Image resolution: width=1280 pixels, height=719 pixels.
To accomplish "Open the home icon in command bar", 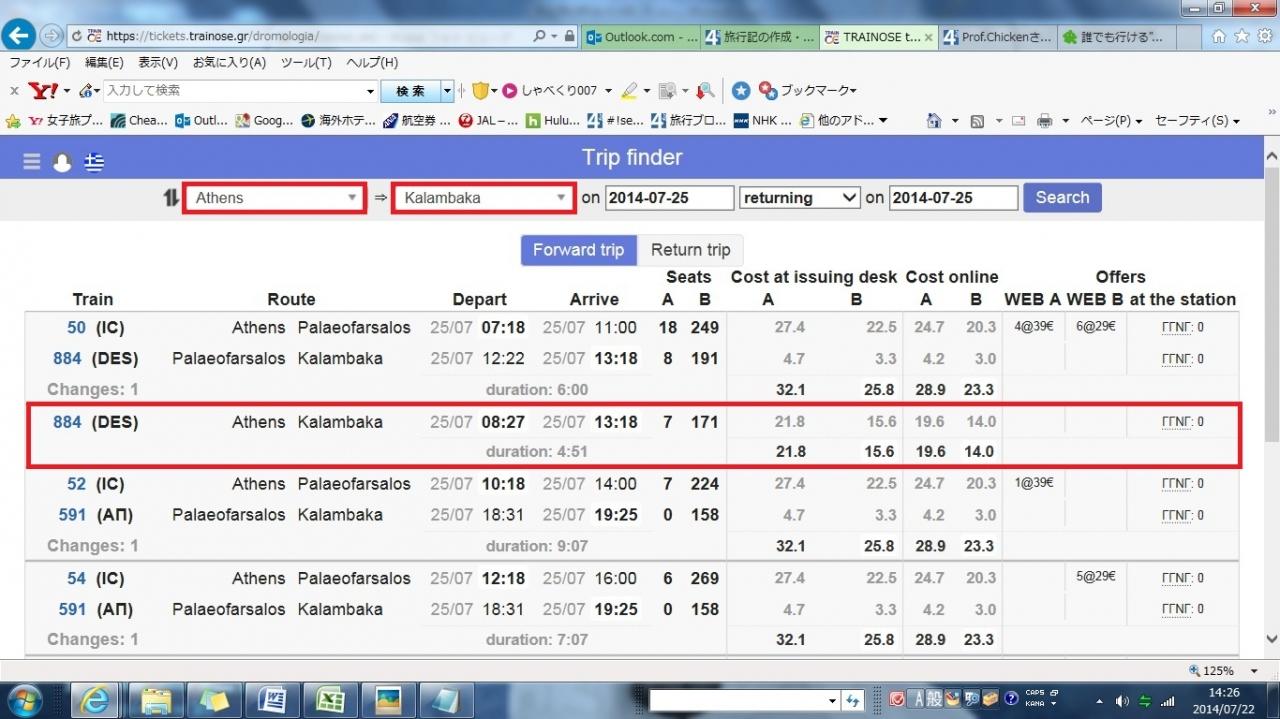I will [x=934, y=121].
